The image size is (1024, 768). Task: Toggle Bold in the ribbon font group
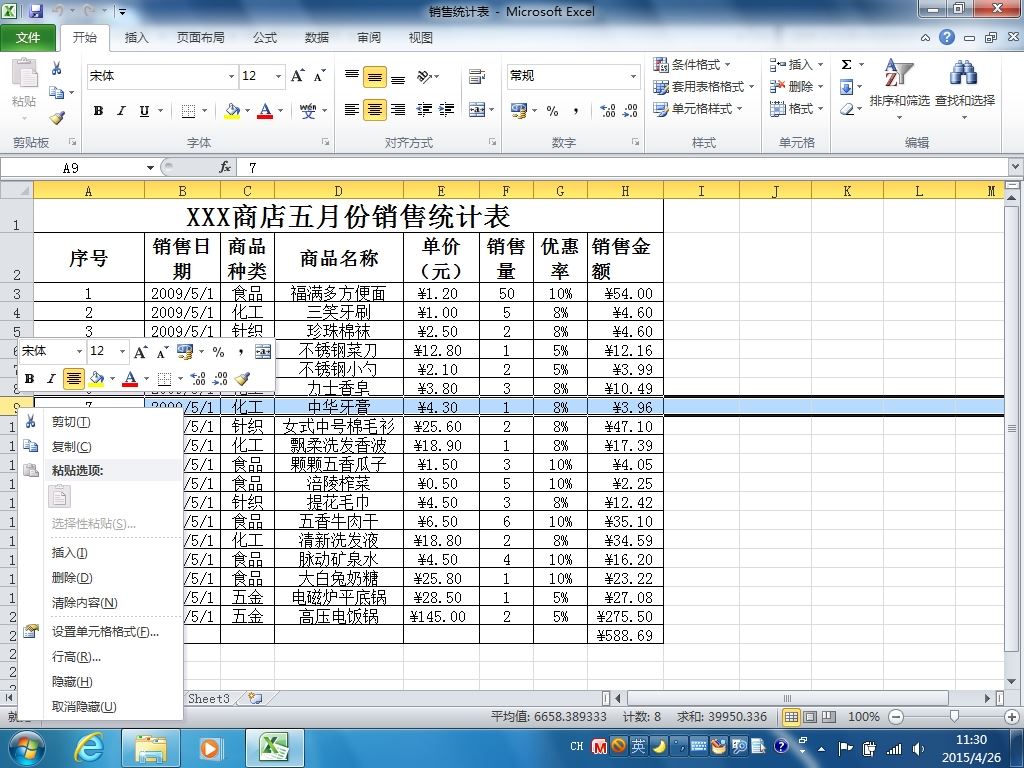tap(98, 110)
